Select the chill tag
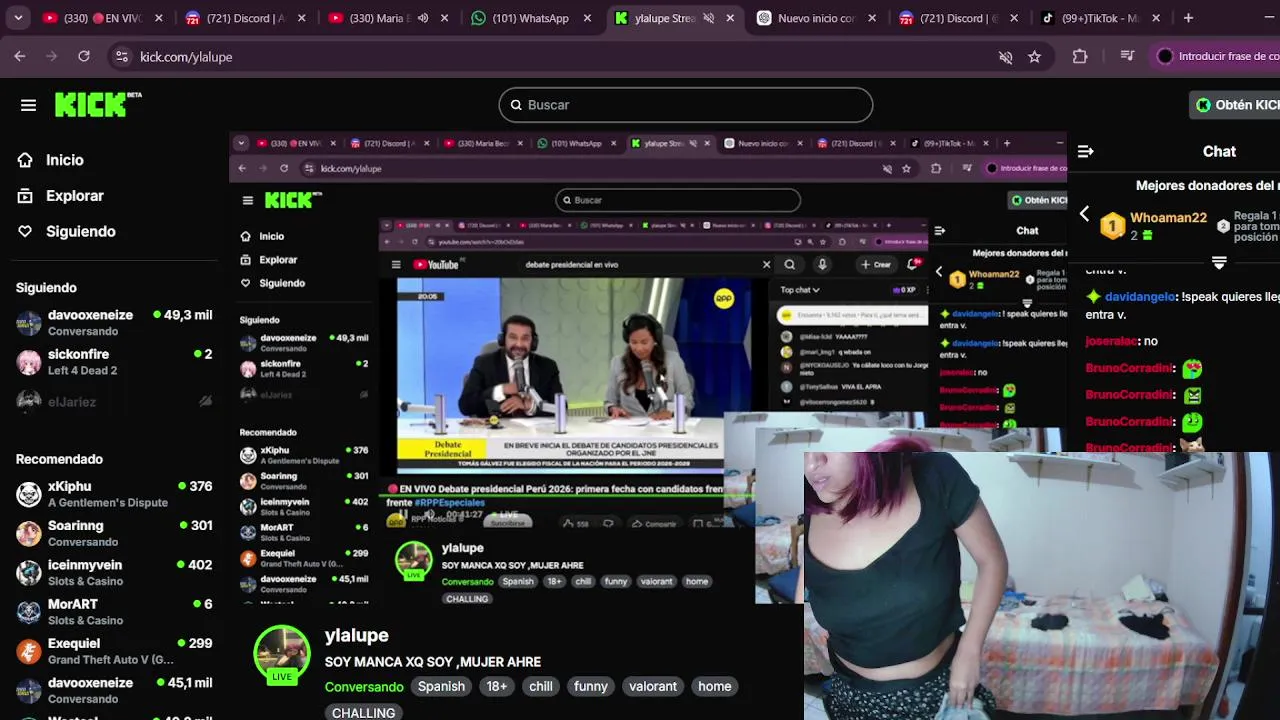The image size is (1280, 720). [541, 686]
